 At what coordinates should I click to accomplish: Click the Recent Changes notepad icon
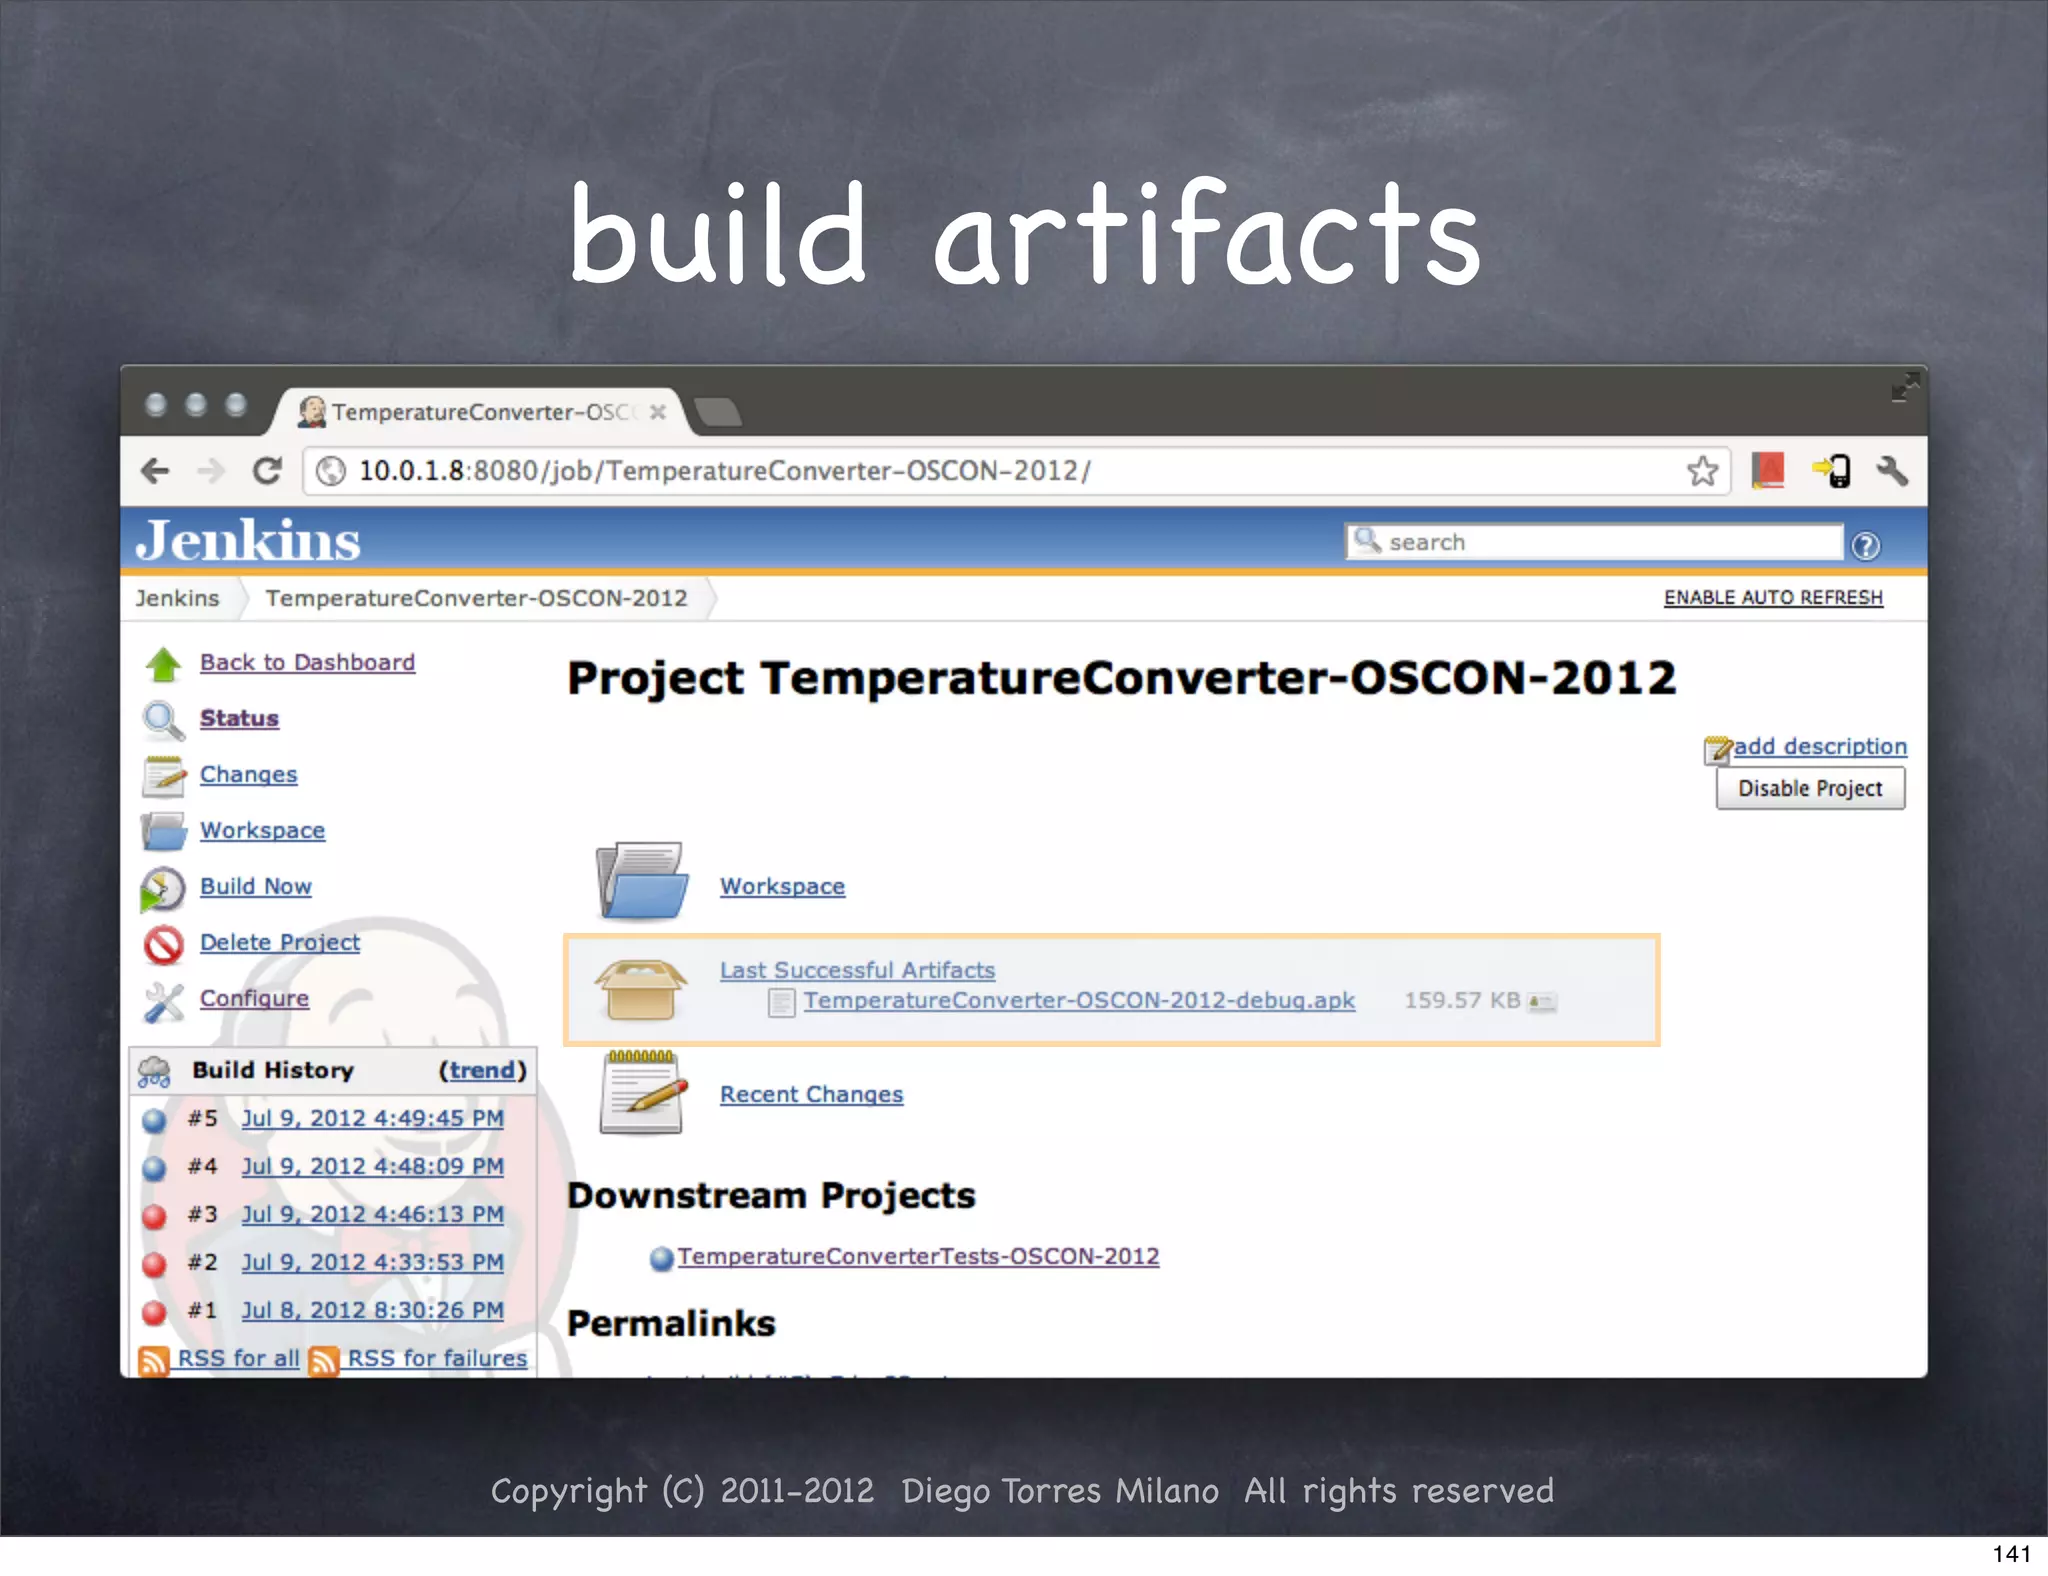643,1094
